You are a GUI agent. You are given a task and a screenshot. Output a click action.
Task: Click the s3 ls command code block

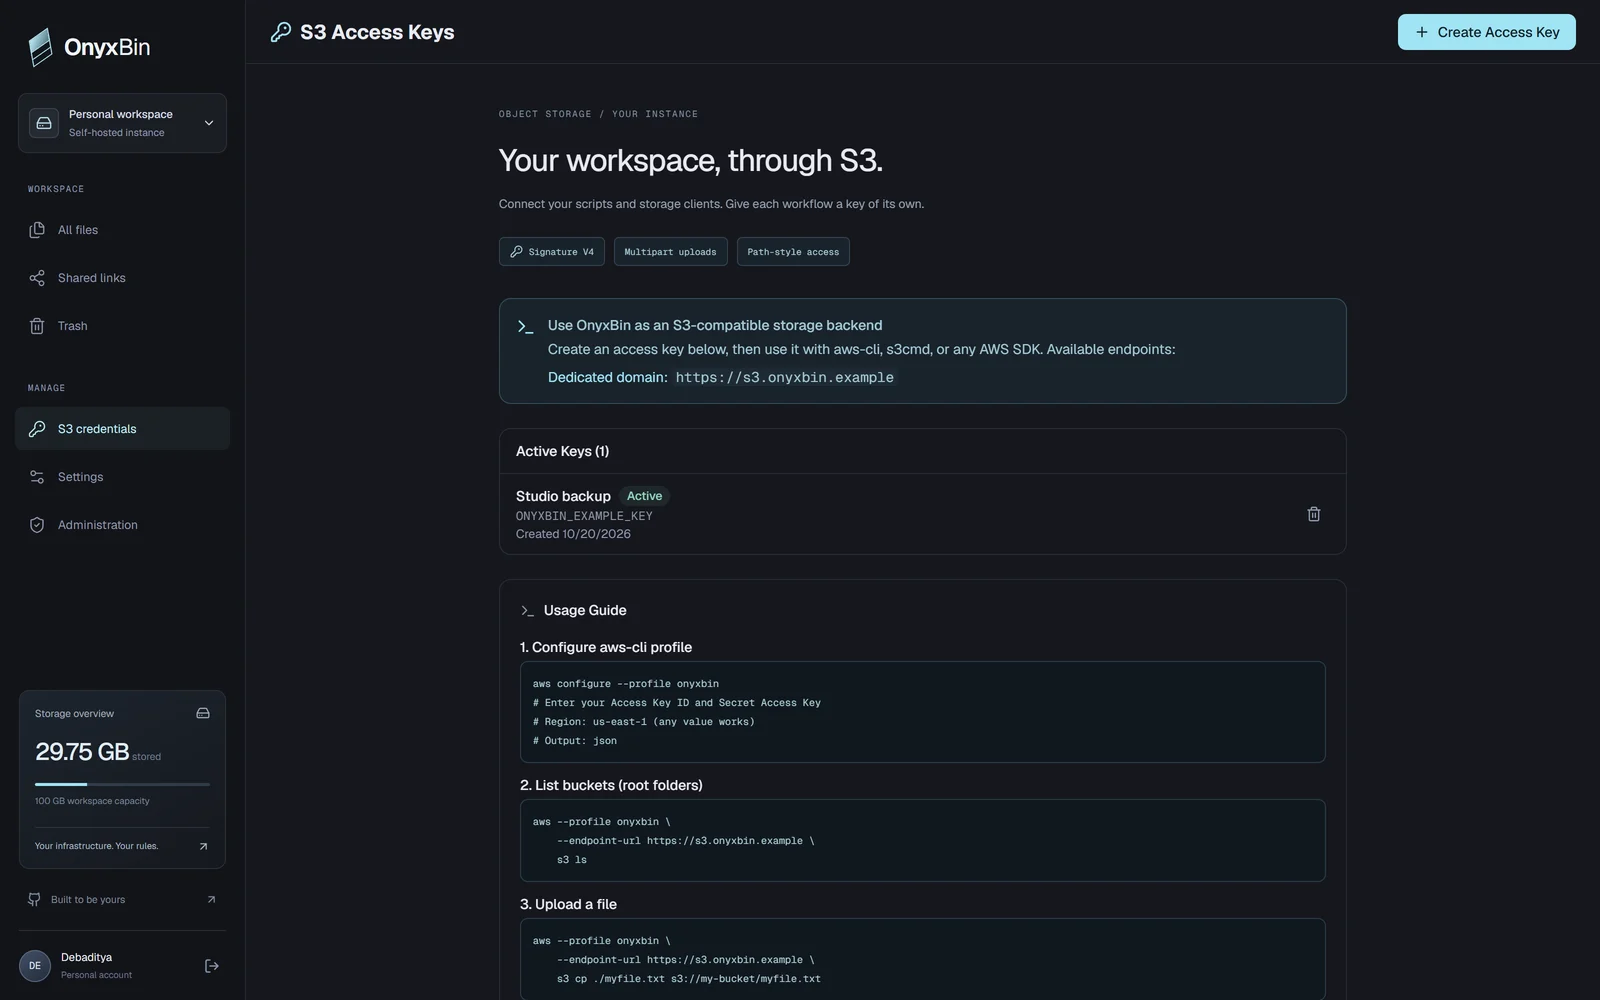[923, 840]
